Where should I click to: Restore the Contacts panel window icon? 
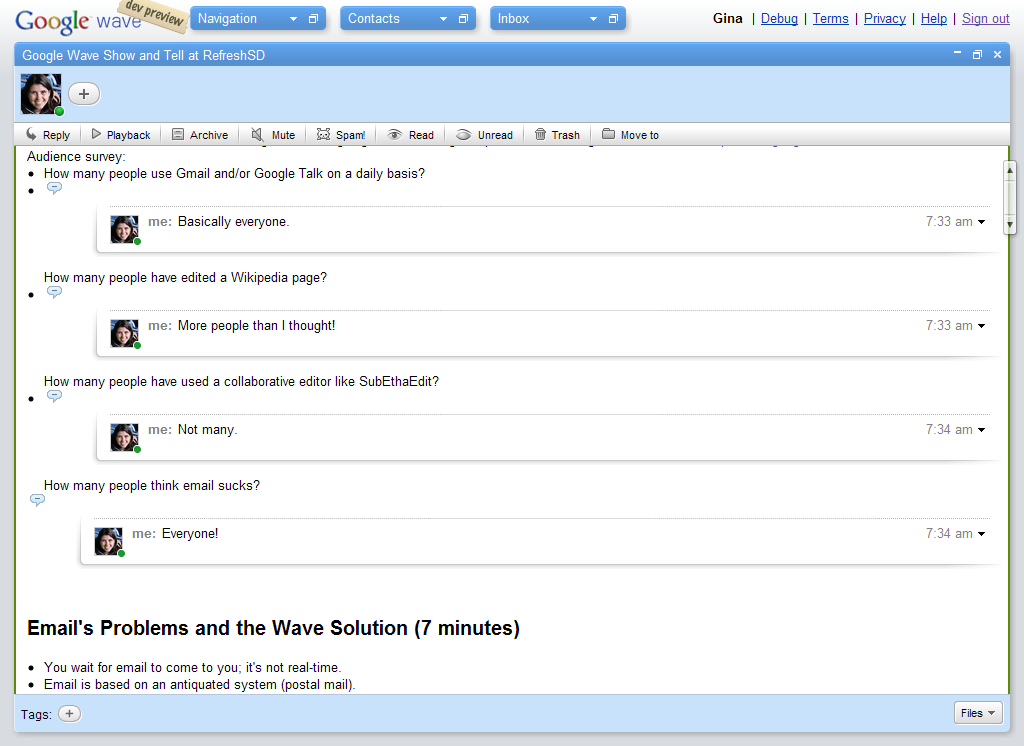point(463,19)
